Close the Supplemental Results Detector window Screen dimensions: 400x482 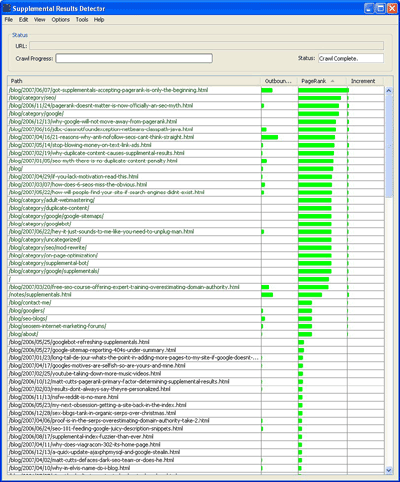click(392, 8)
